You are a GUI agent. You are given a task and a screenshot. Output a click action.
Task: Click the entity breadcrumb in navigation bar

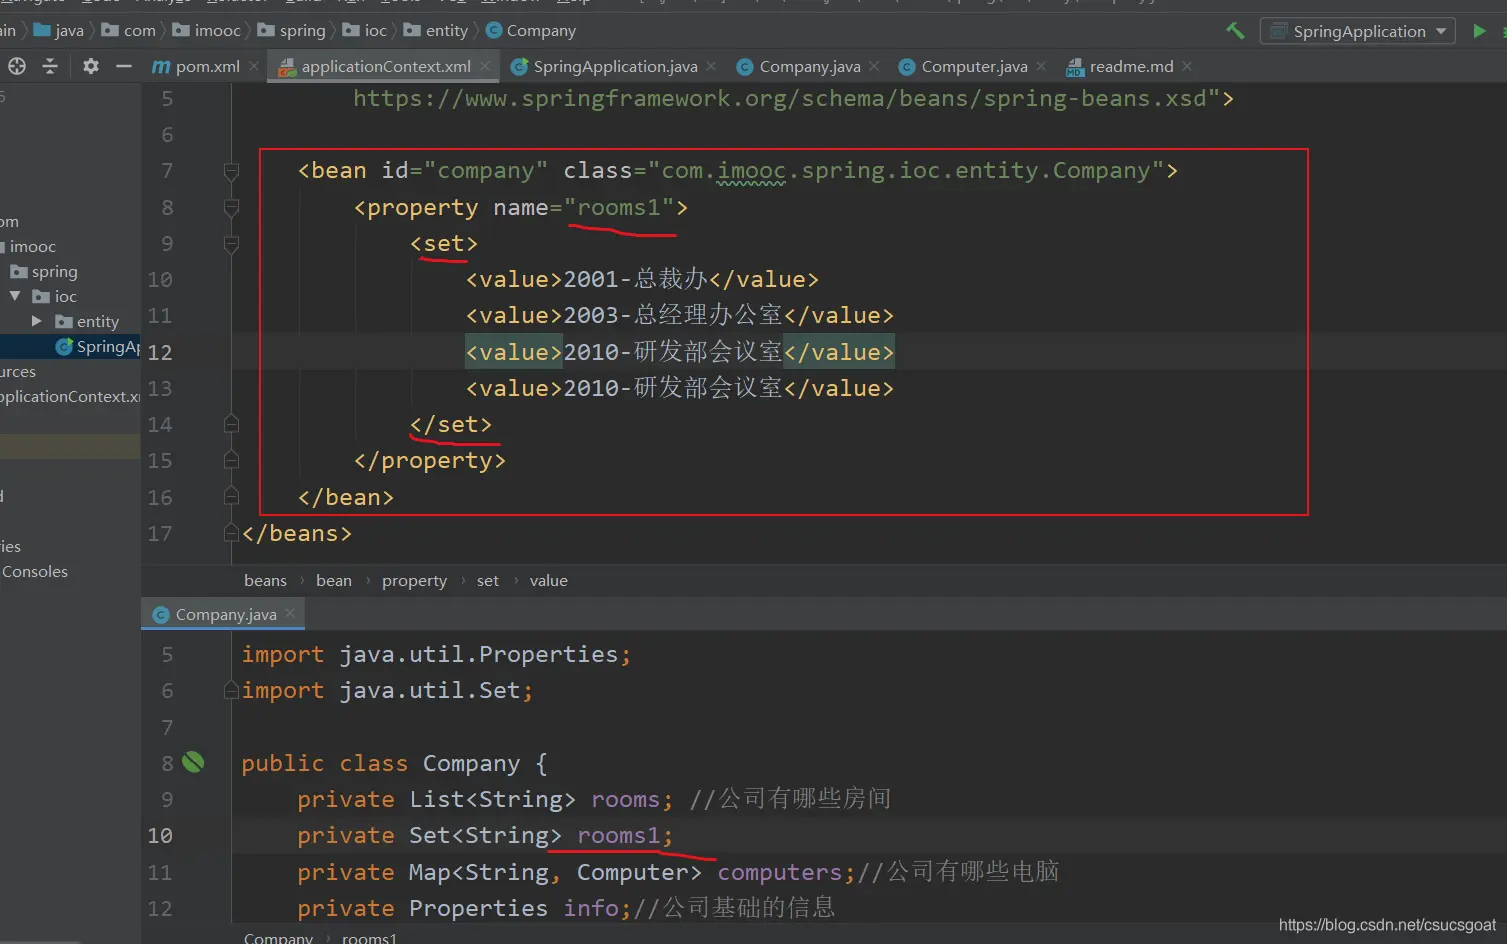(446, 31)
